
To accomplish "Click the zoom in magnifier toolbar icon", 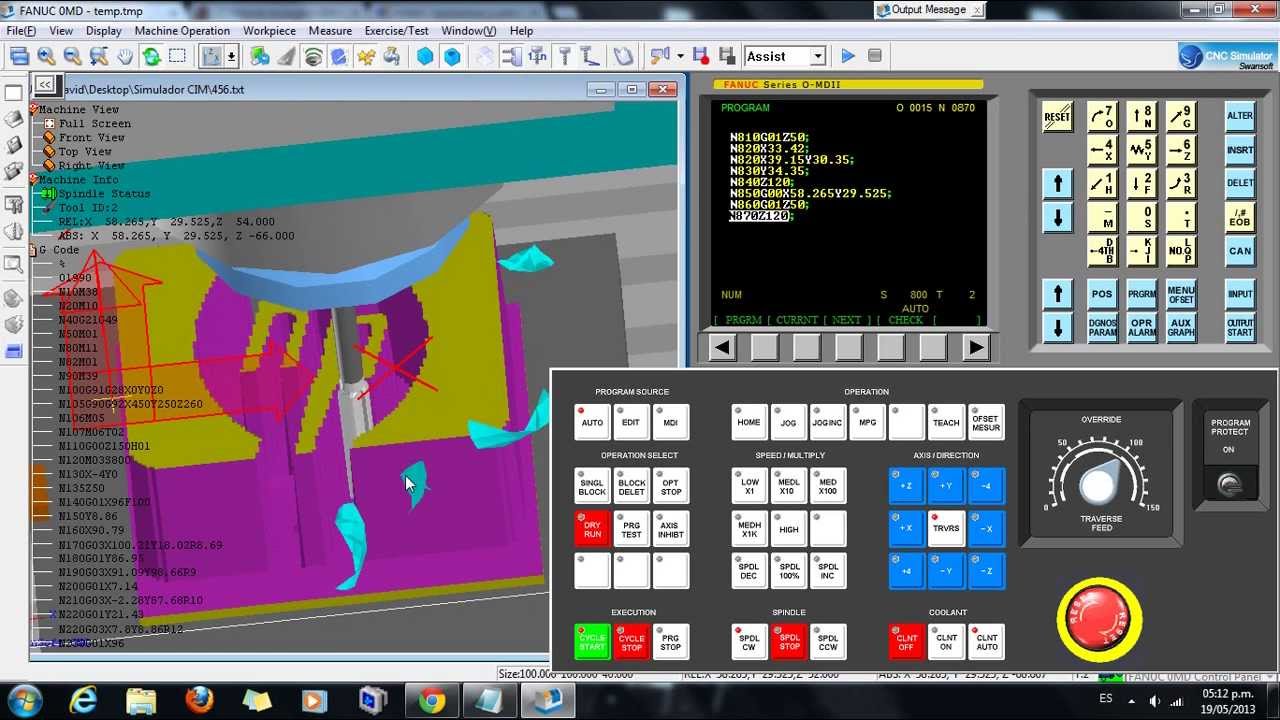I will 46,57.
